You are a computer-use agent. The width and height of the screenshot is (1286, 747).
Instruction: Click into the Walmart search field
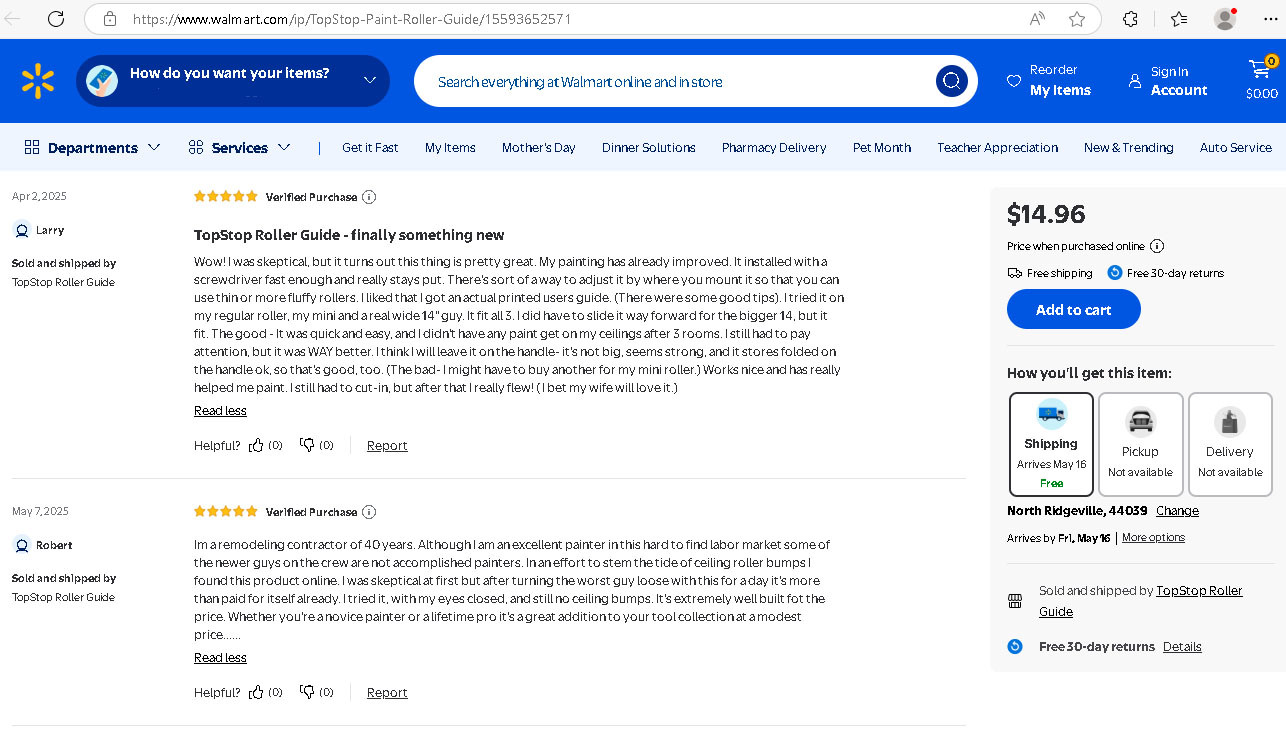(x=670, y=82)
